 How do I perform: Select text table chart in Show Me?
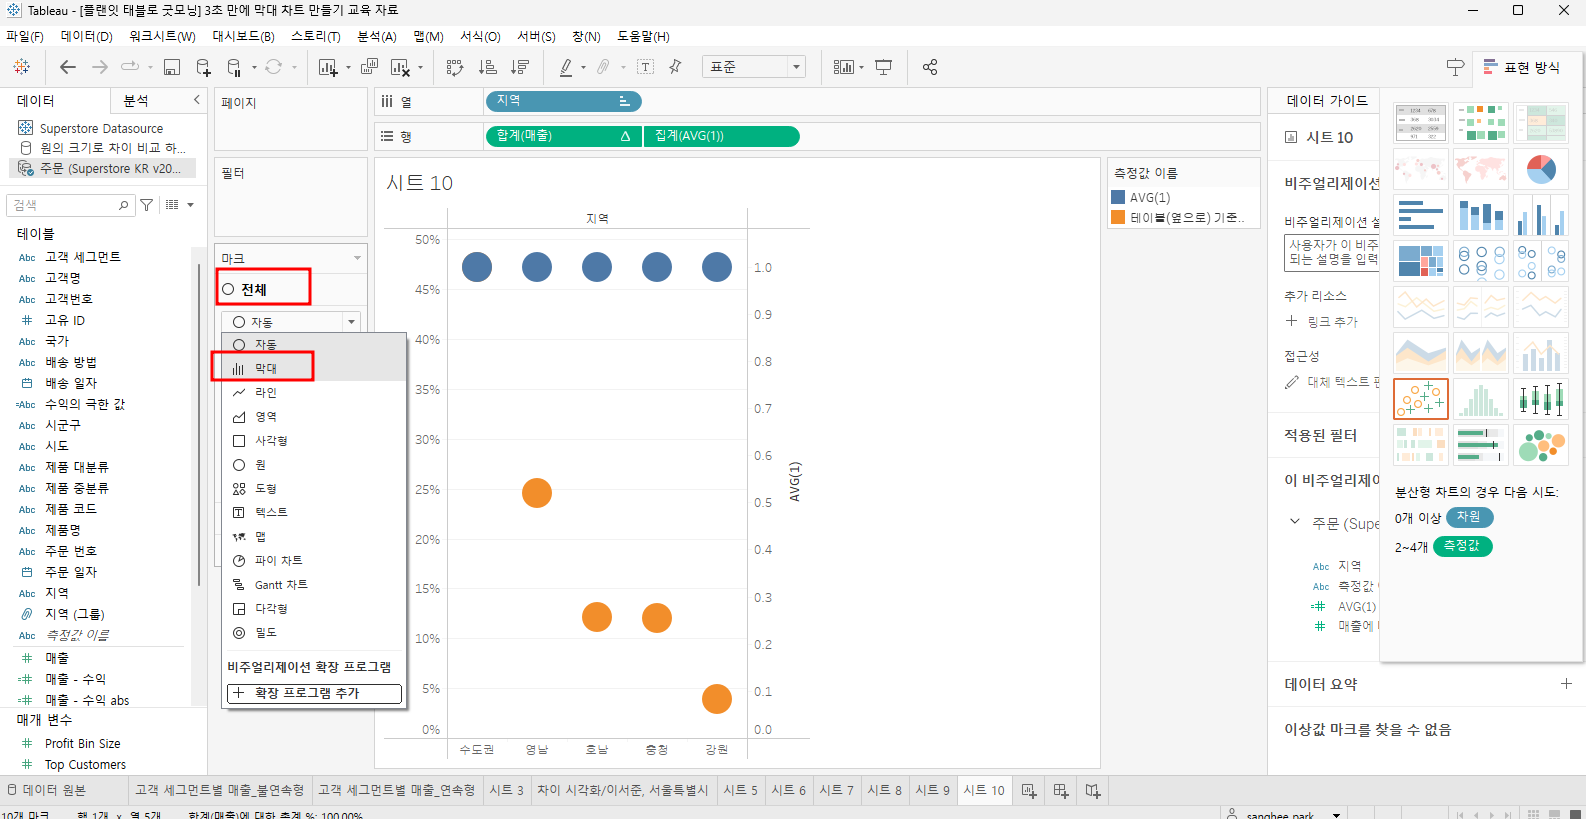1421,123
